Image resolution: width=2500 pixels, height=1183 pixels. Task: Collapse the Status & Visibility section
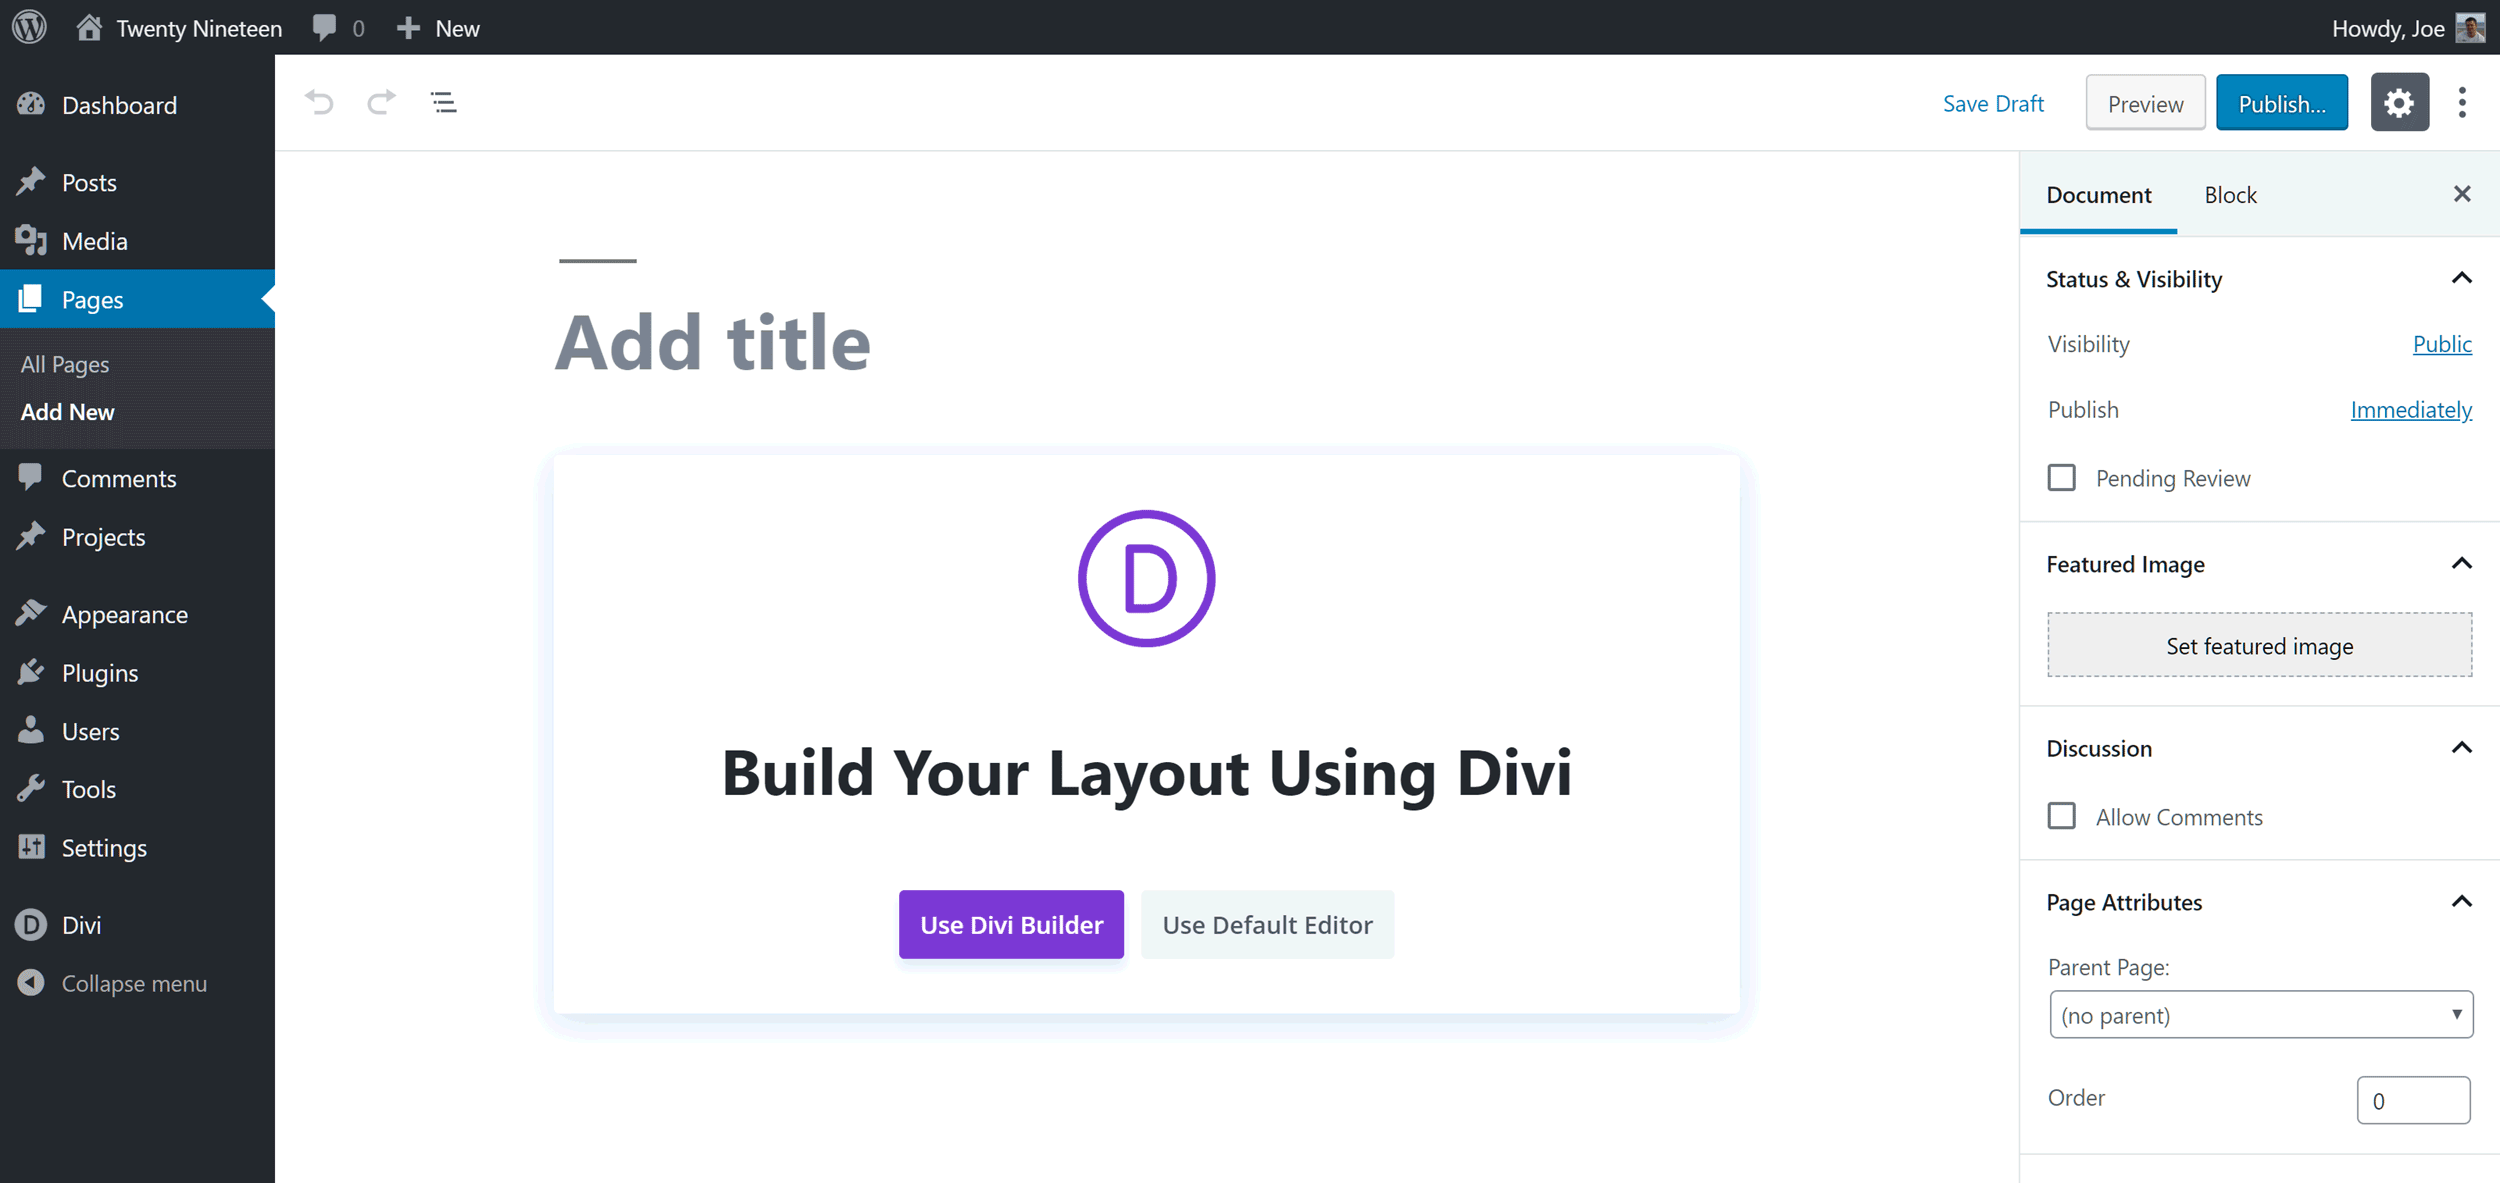pos(2460,279)
